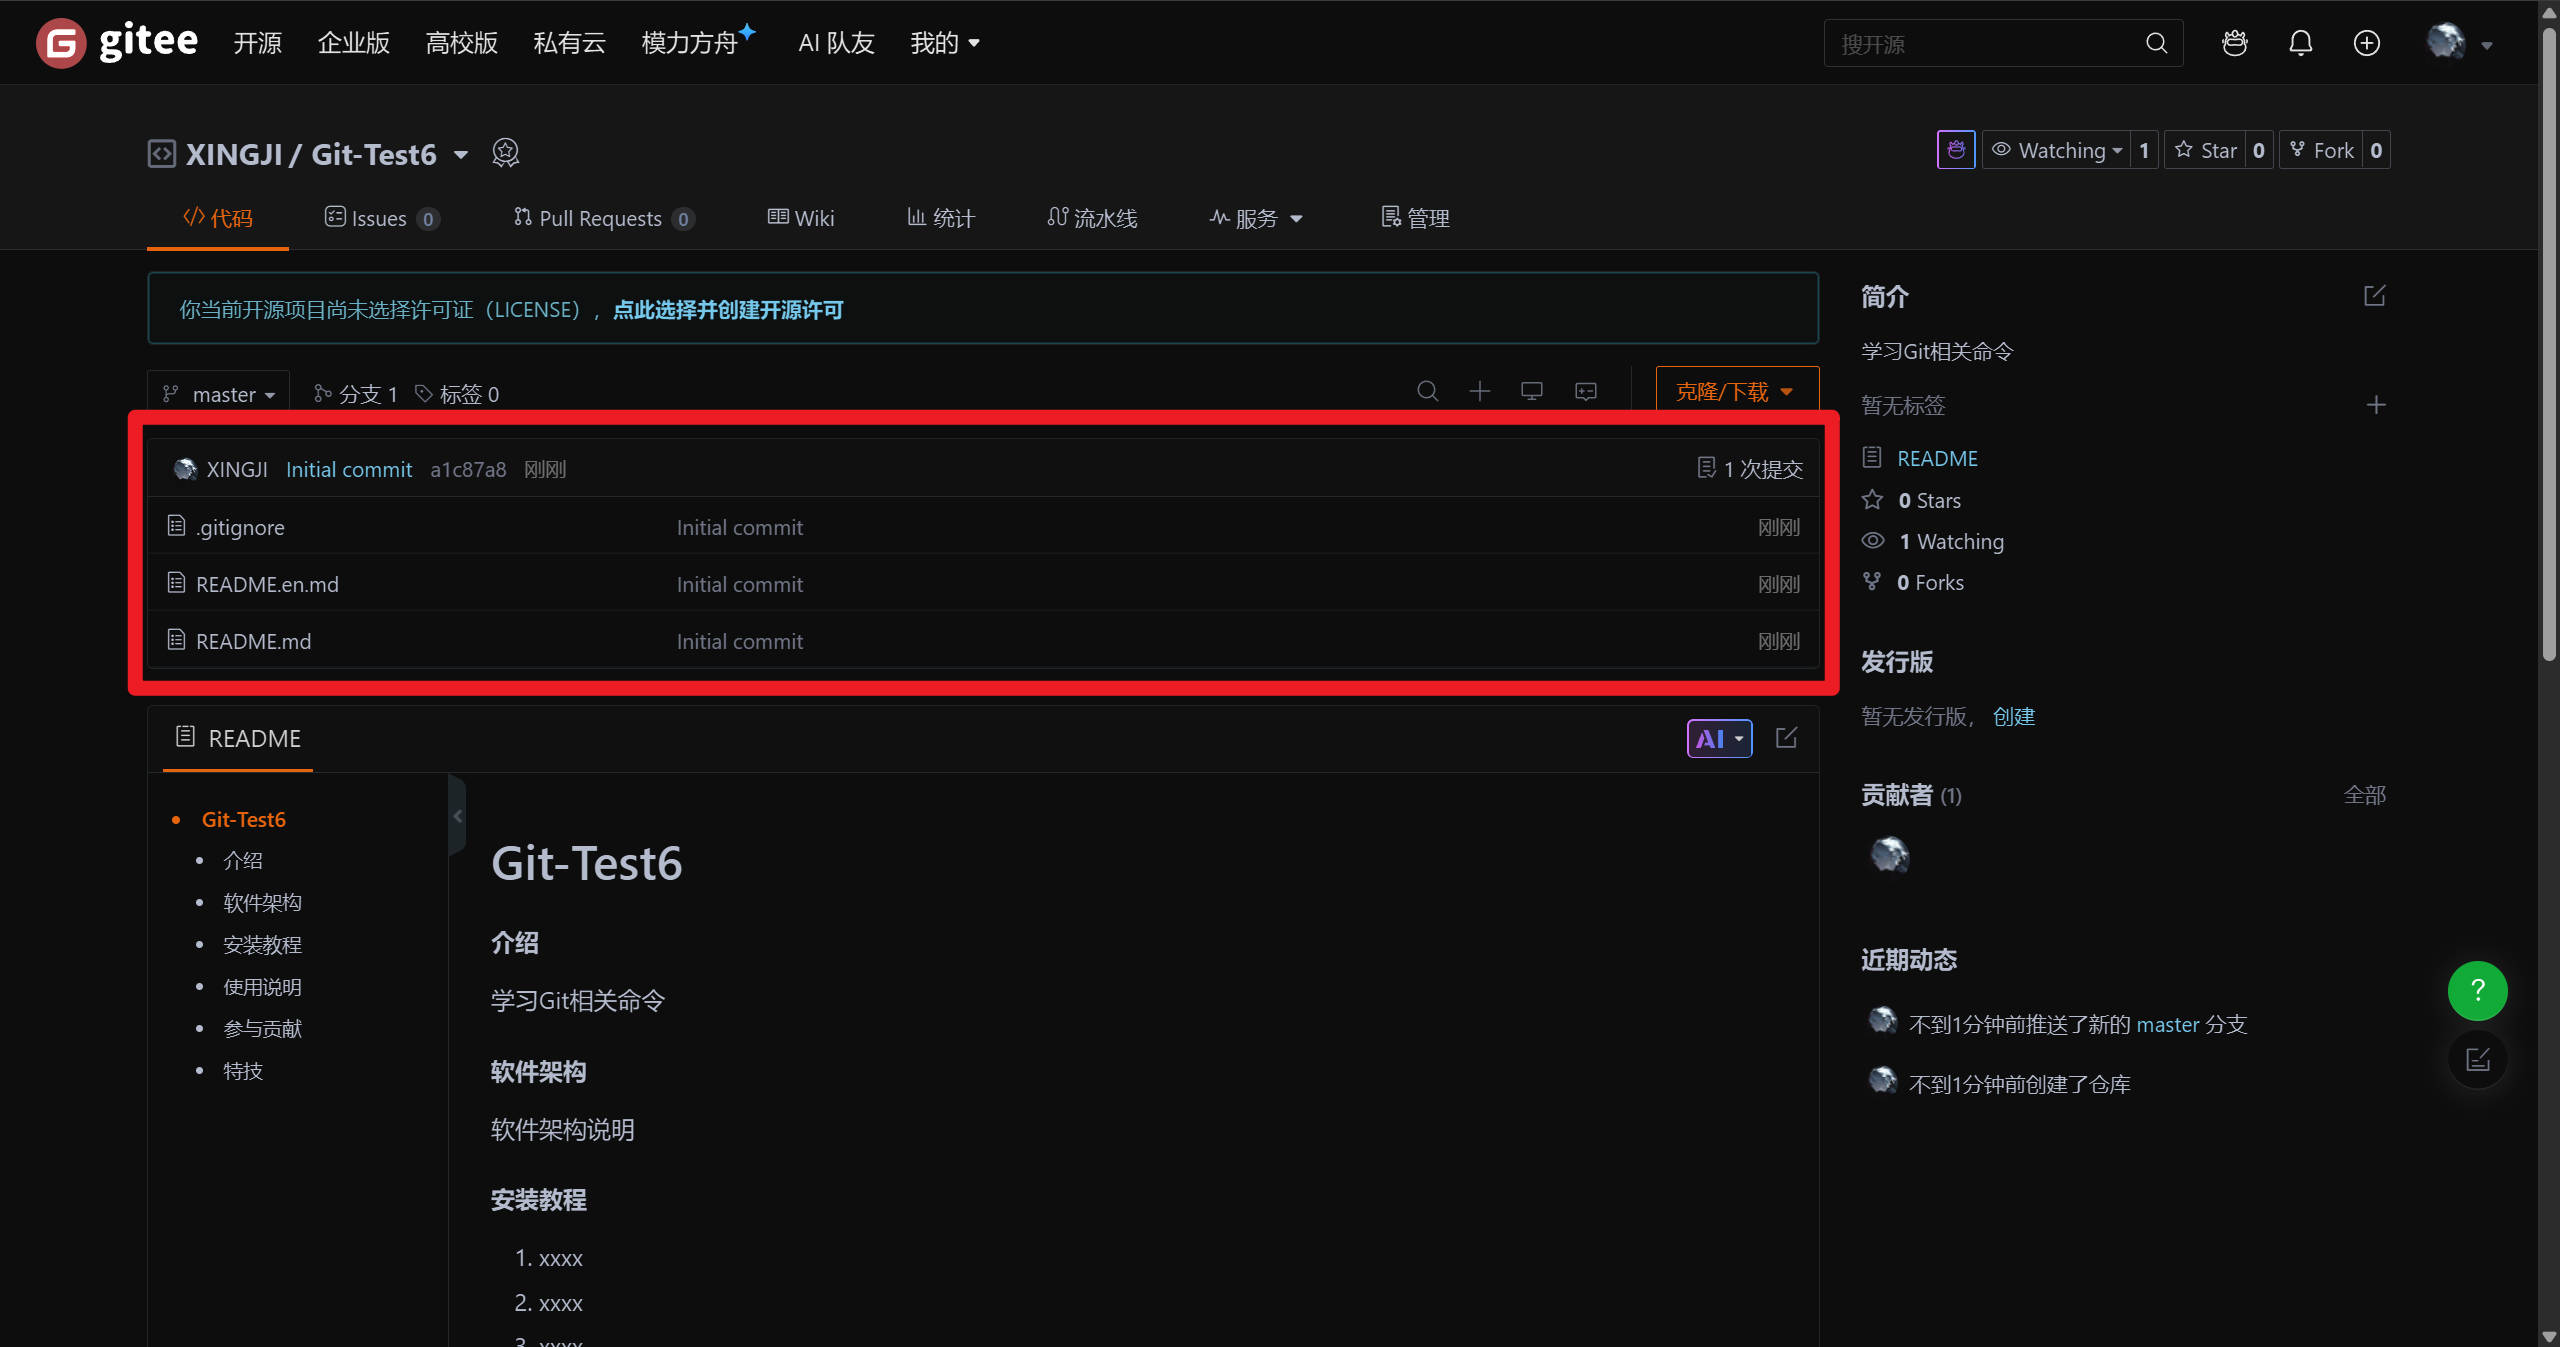Screen dimensions: 2560x1347
Task: Open the README.en.md file name
Action: pyautogui.click(x=267, y=584)
